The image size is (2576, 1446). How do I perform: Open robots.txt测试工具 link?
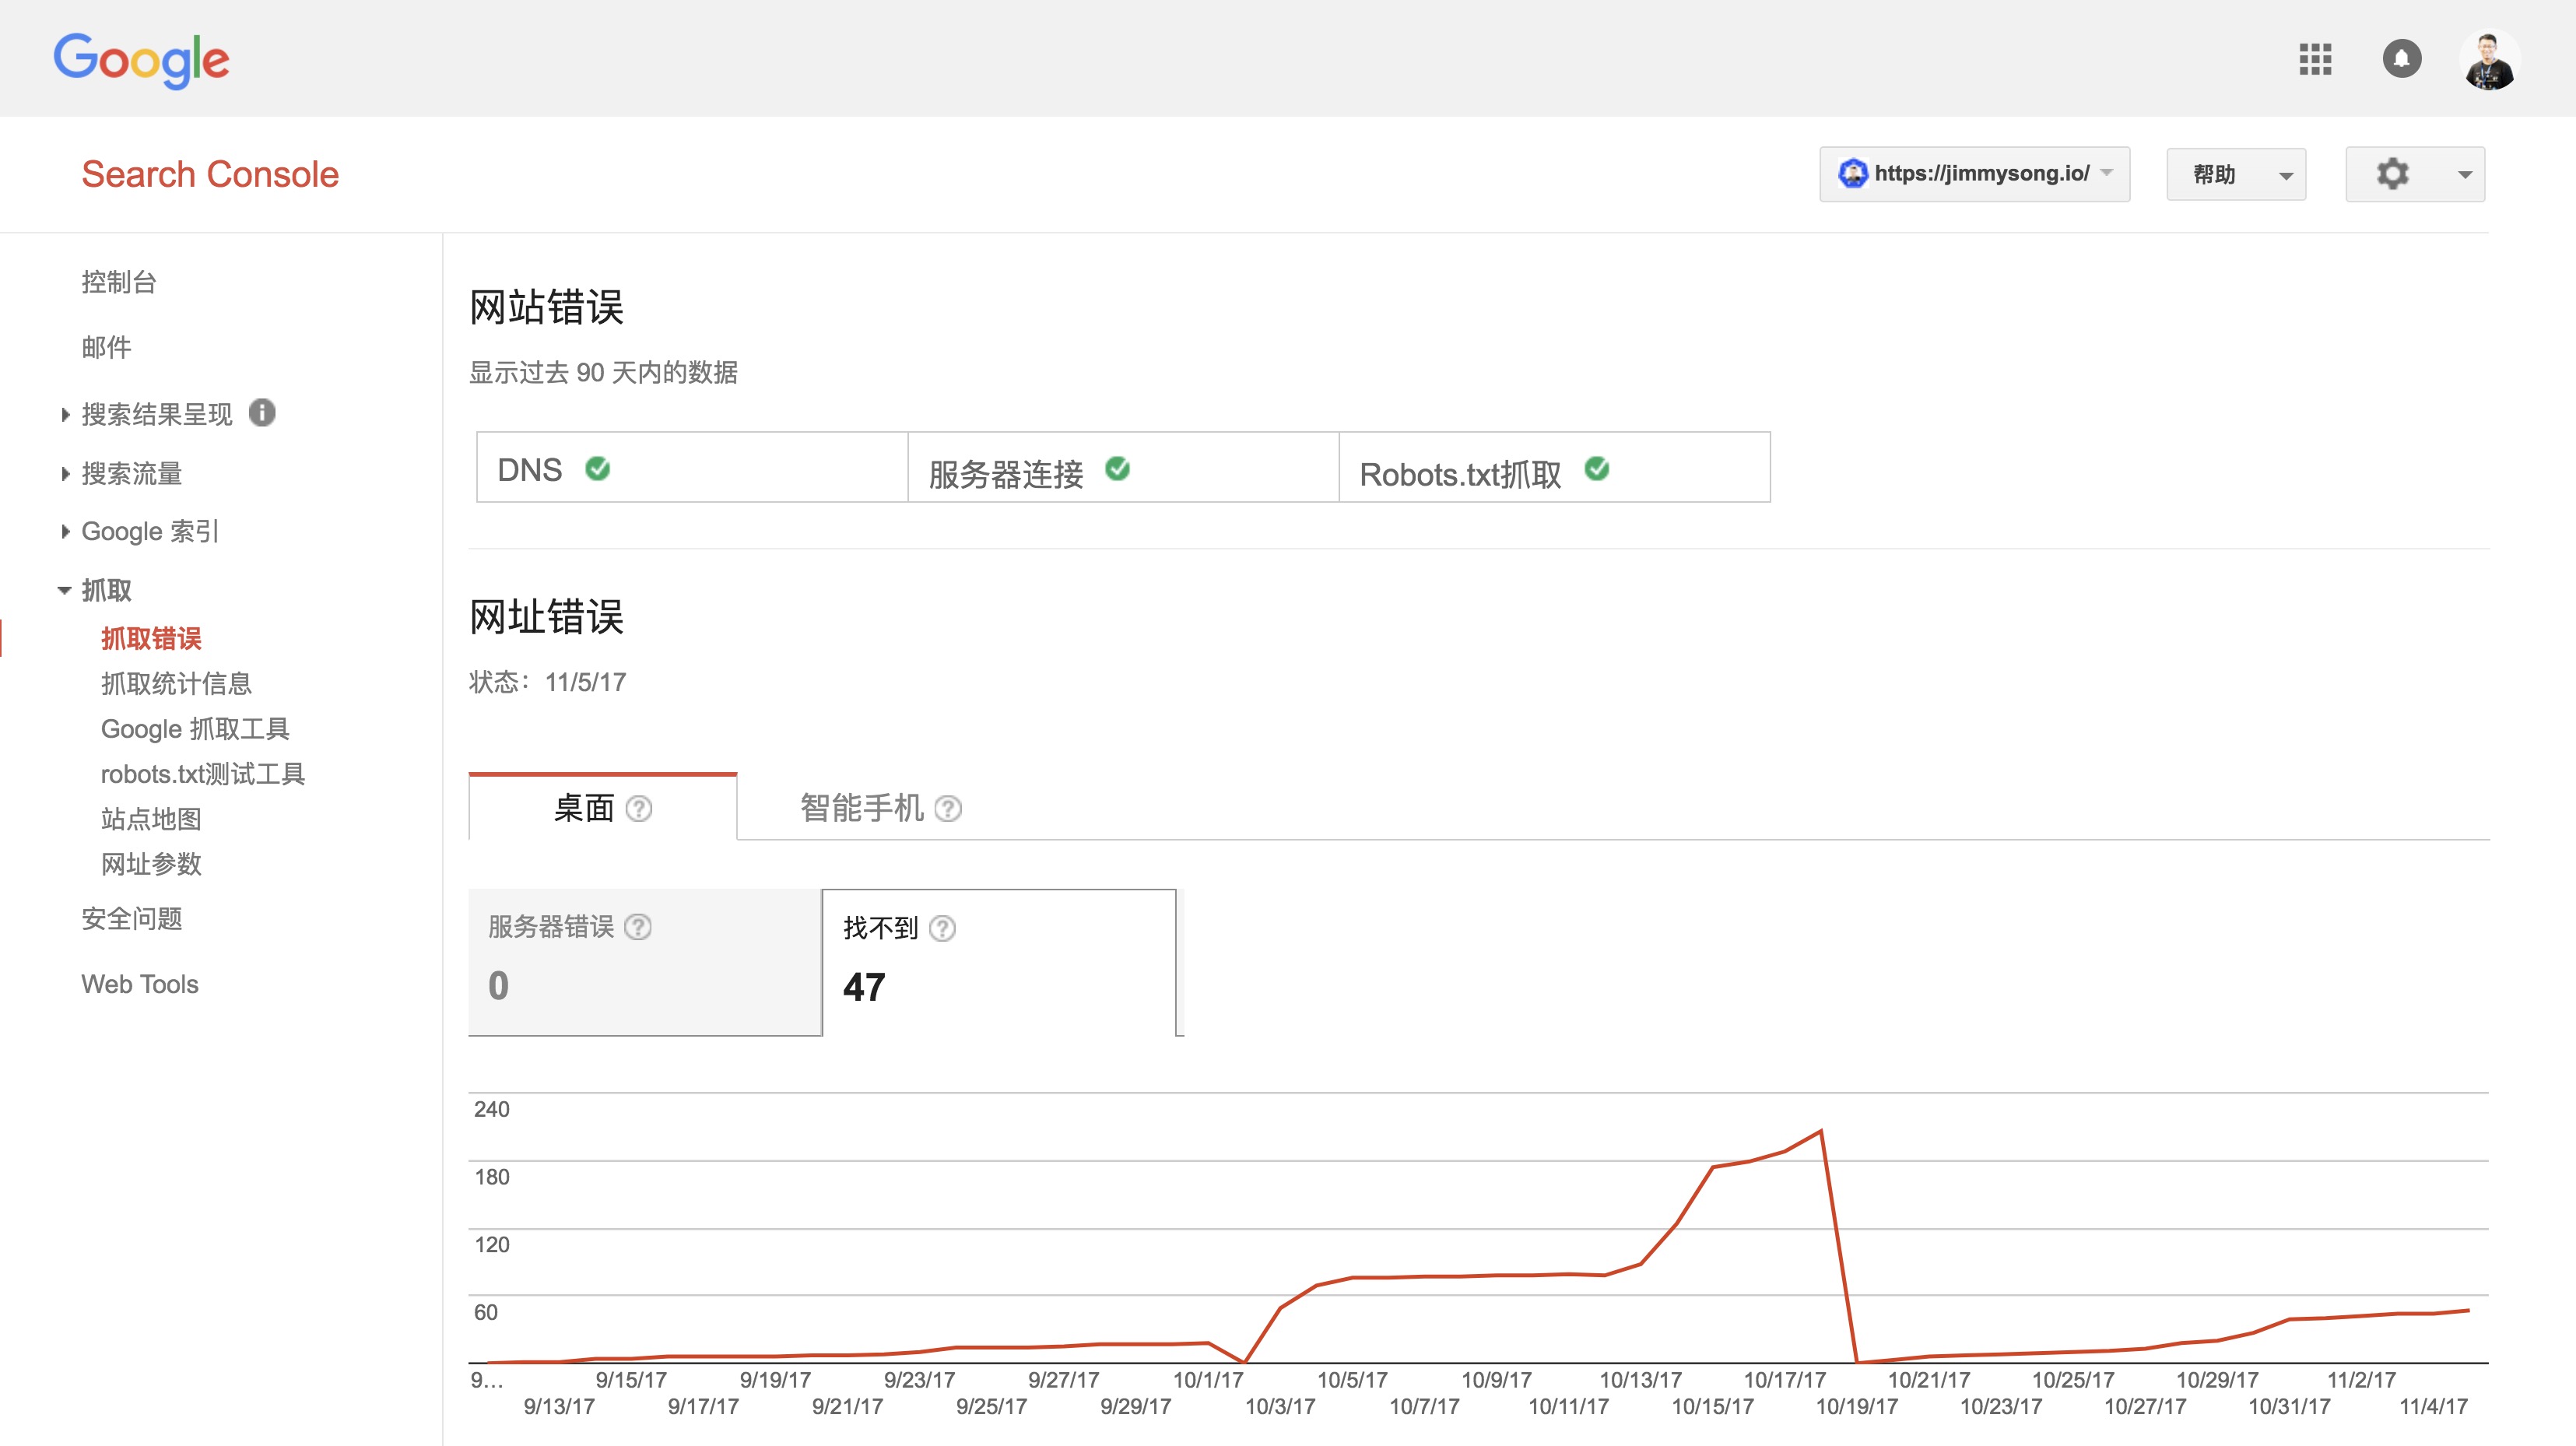point(202,774)
